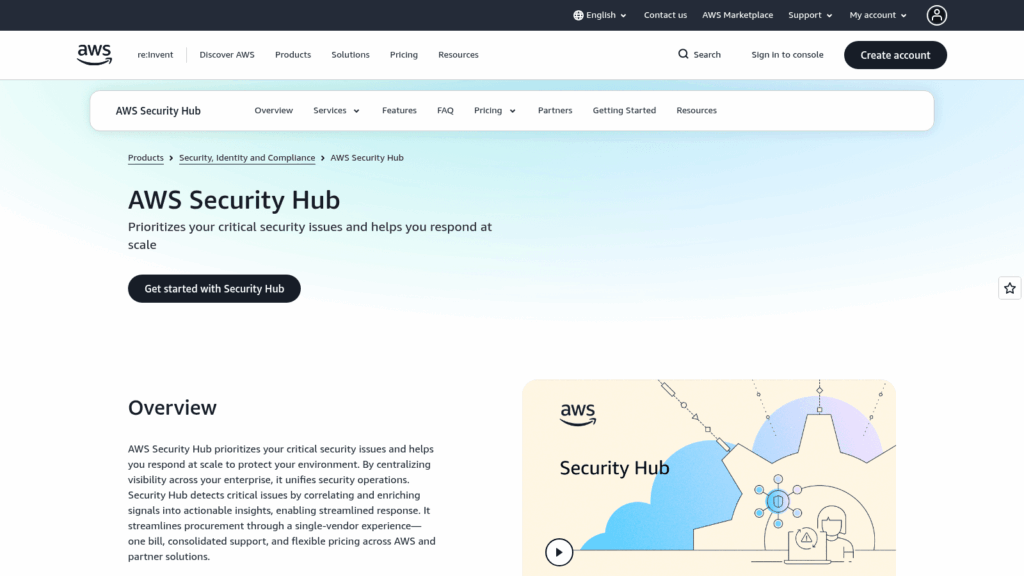The image size is (1024, 576).
Task: Click the globe language icon
Action: (578, 15)
